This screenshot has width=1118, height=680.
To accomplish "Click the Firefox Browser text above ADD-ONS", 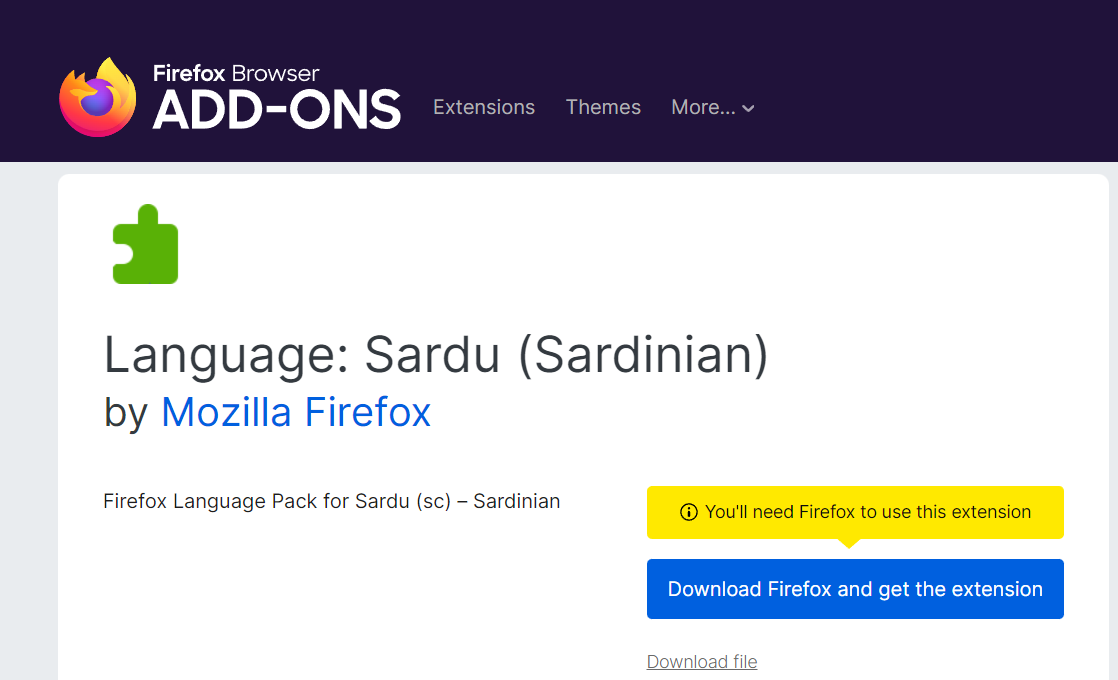I will [236, 73].
